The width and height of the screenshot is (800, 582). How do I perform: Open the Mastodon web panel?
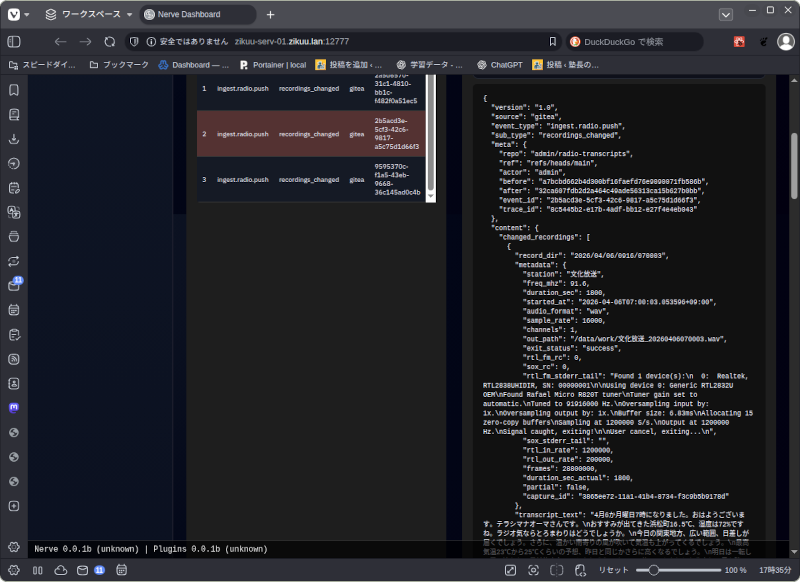(x=14, y=408)
